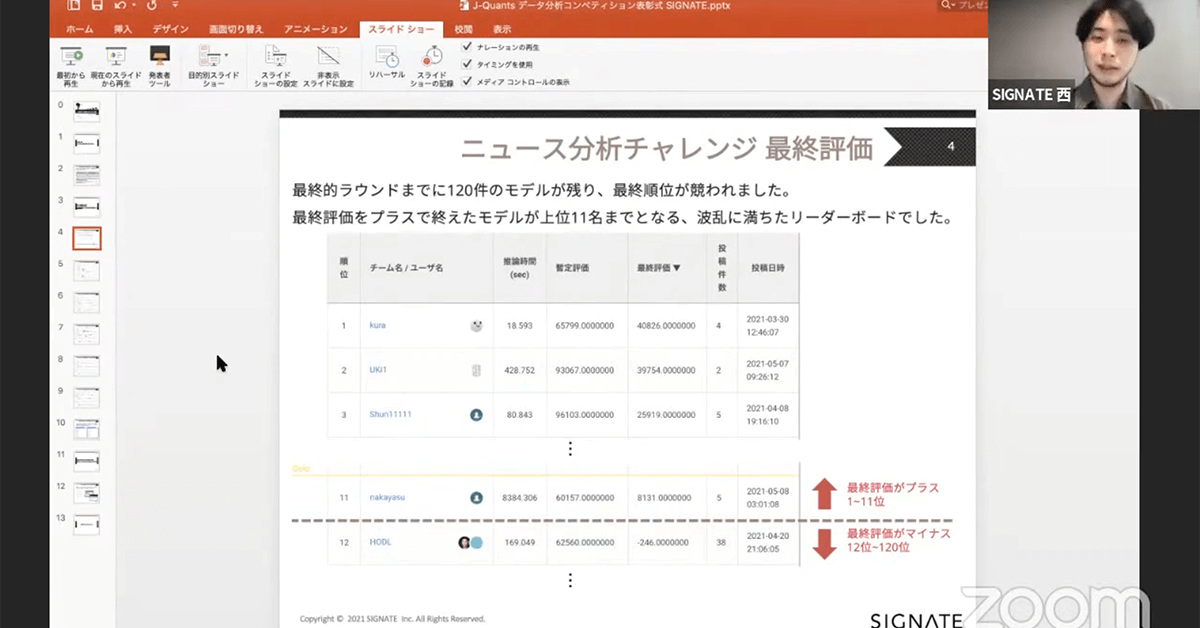Click the redo icon in title bar

coord(151,6)
